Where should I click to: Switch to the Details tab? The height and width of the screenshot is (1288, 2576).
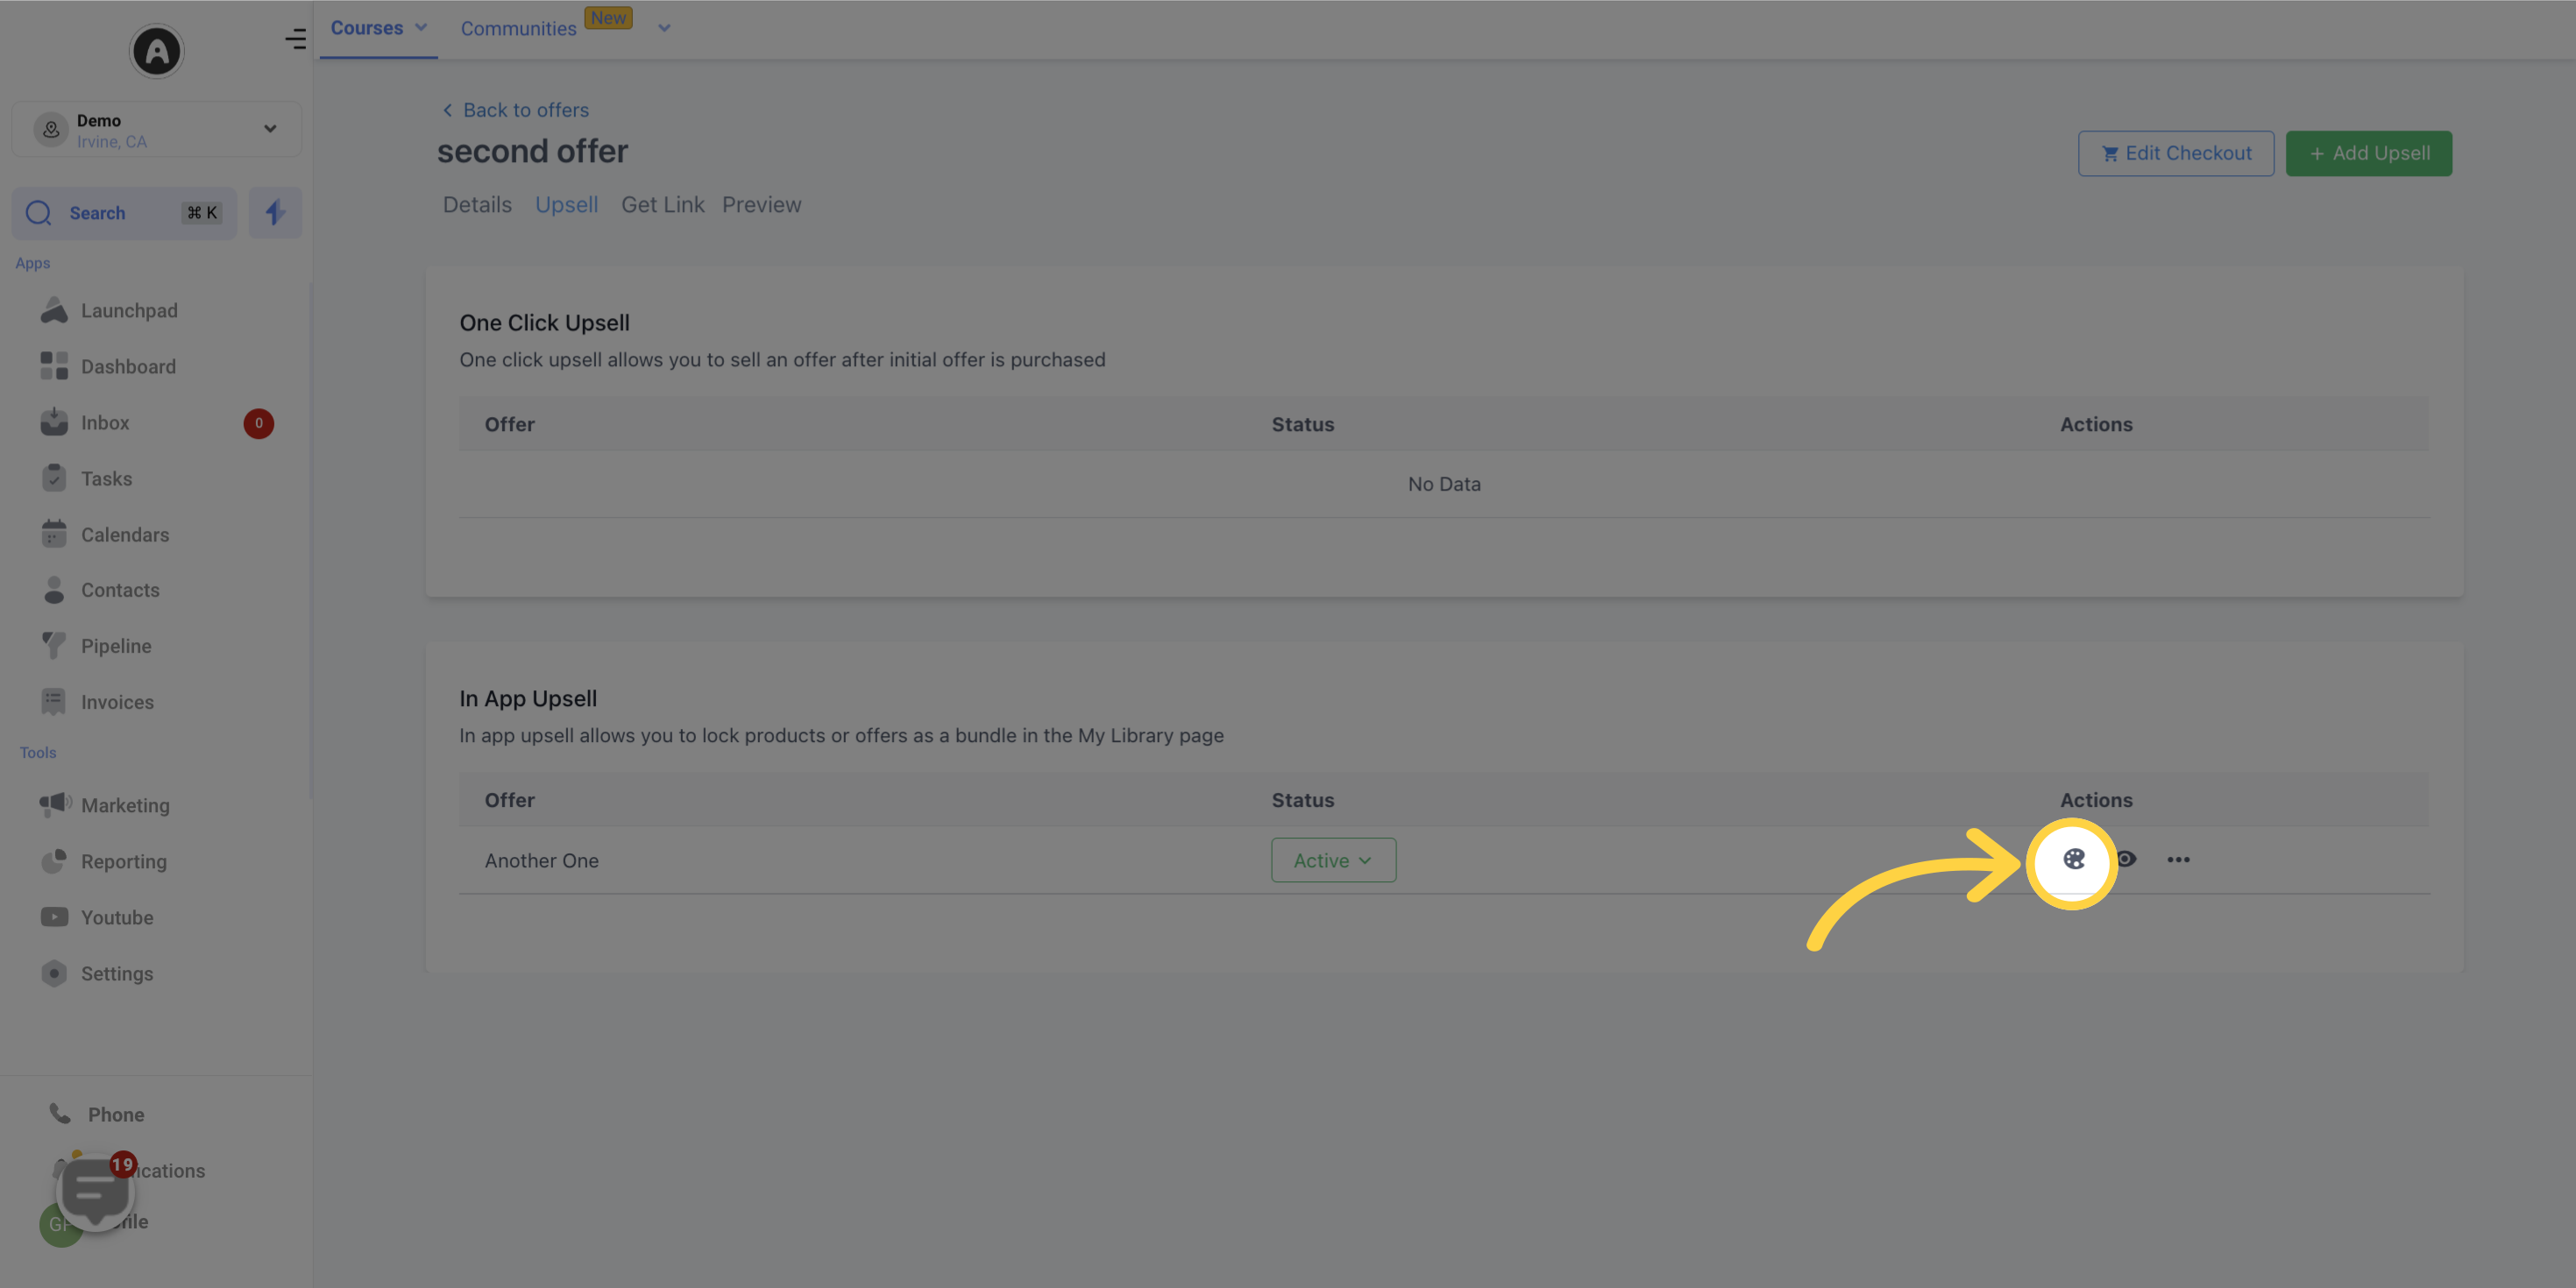coord(477,203)
